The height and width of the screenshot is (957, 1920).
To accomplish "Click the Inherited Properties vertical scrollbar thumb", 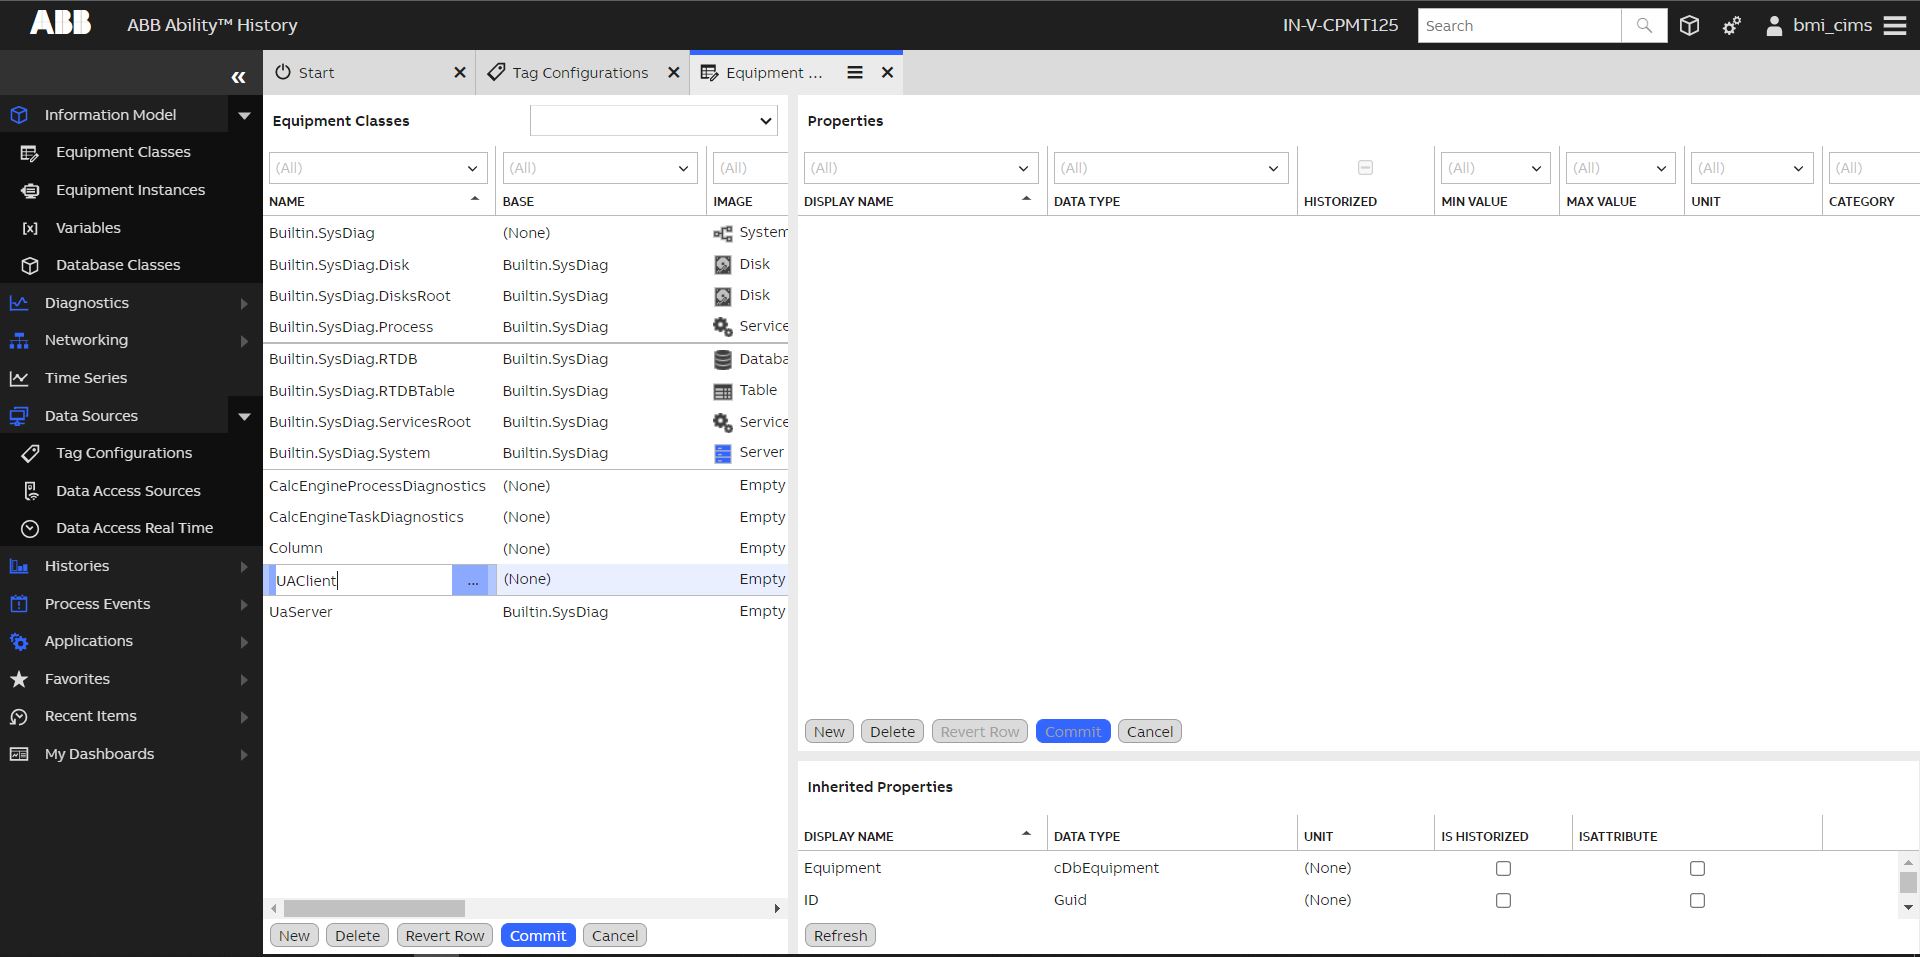I will coord(1908,883).
